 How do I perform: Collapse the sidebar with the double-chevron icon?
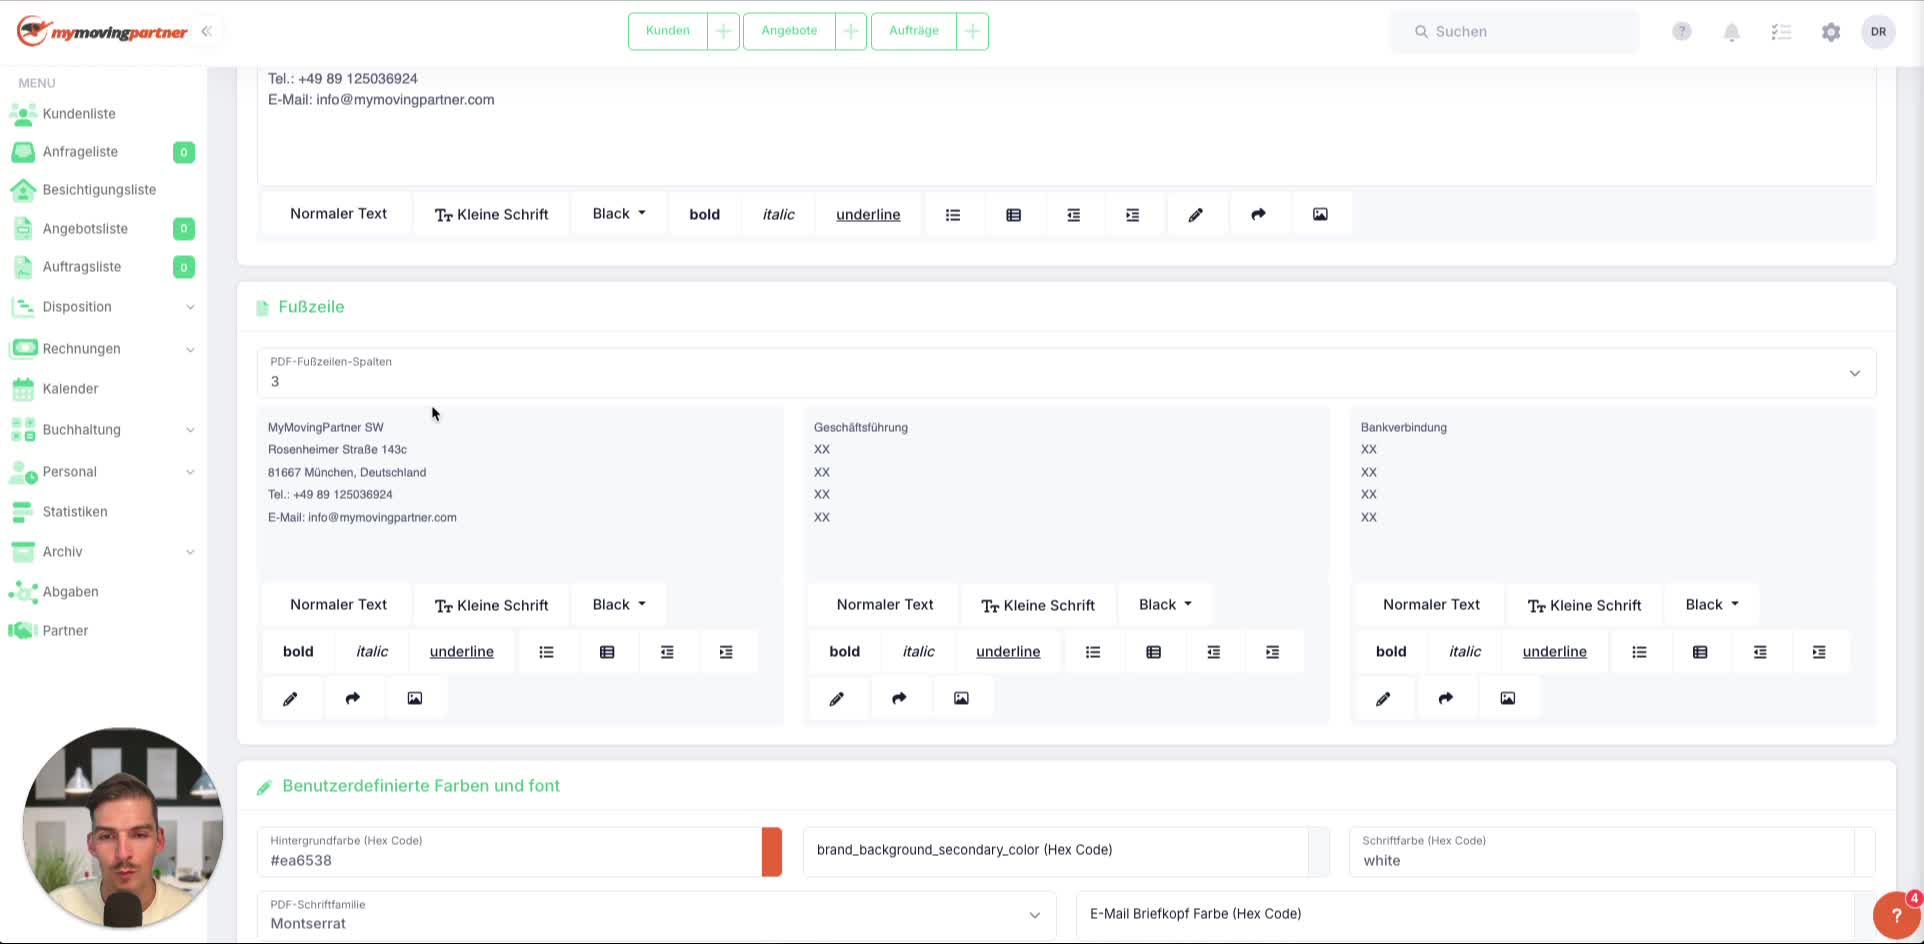click(206, 31)
